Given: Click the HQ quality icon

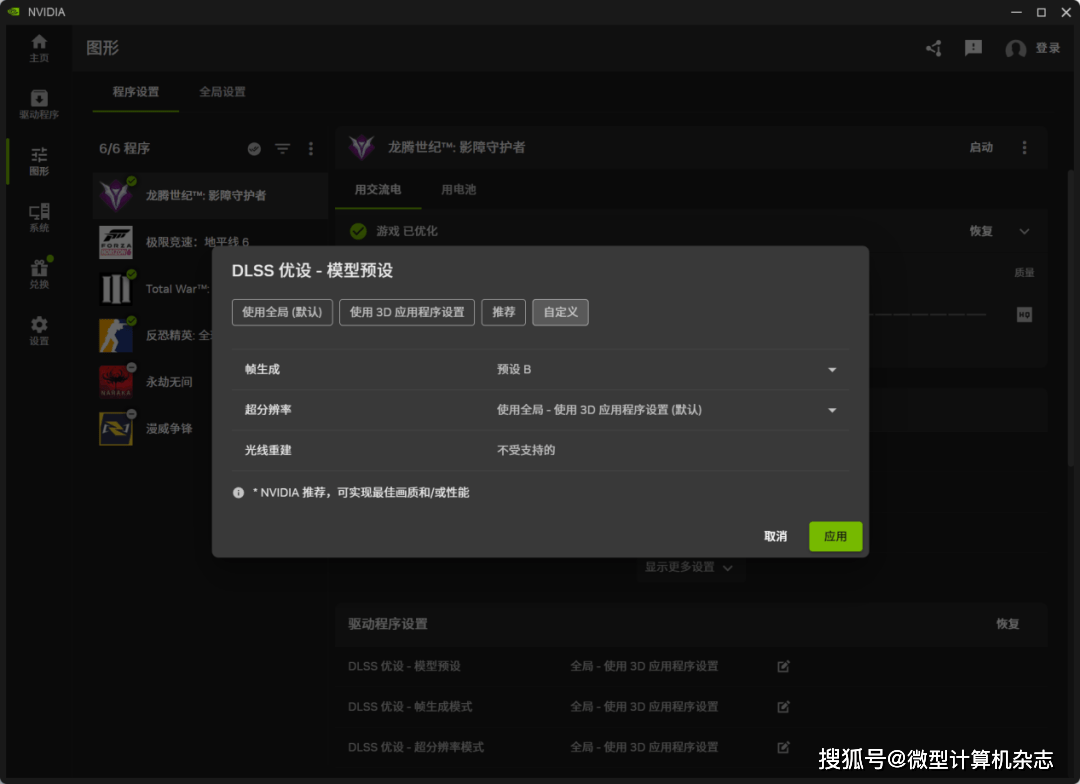Looking at the screenshot, I should coord(1024,315).
